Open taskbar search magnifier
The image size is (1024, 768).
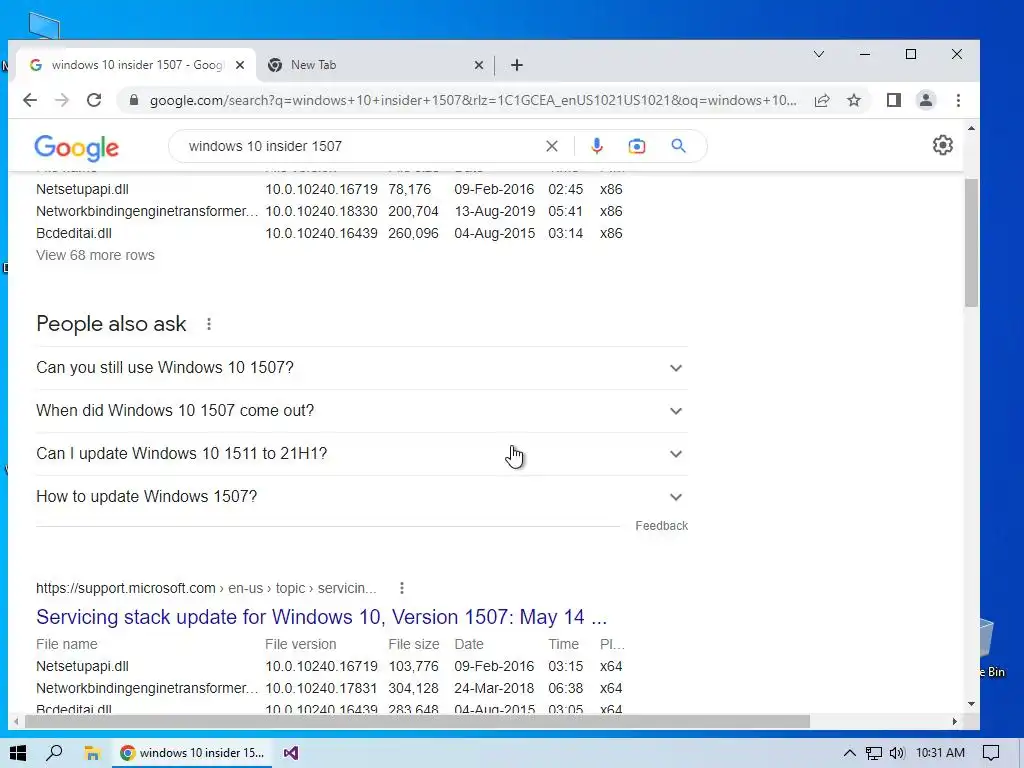click(x=54, y=753)
